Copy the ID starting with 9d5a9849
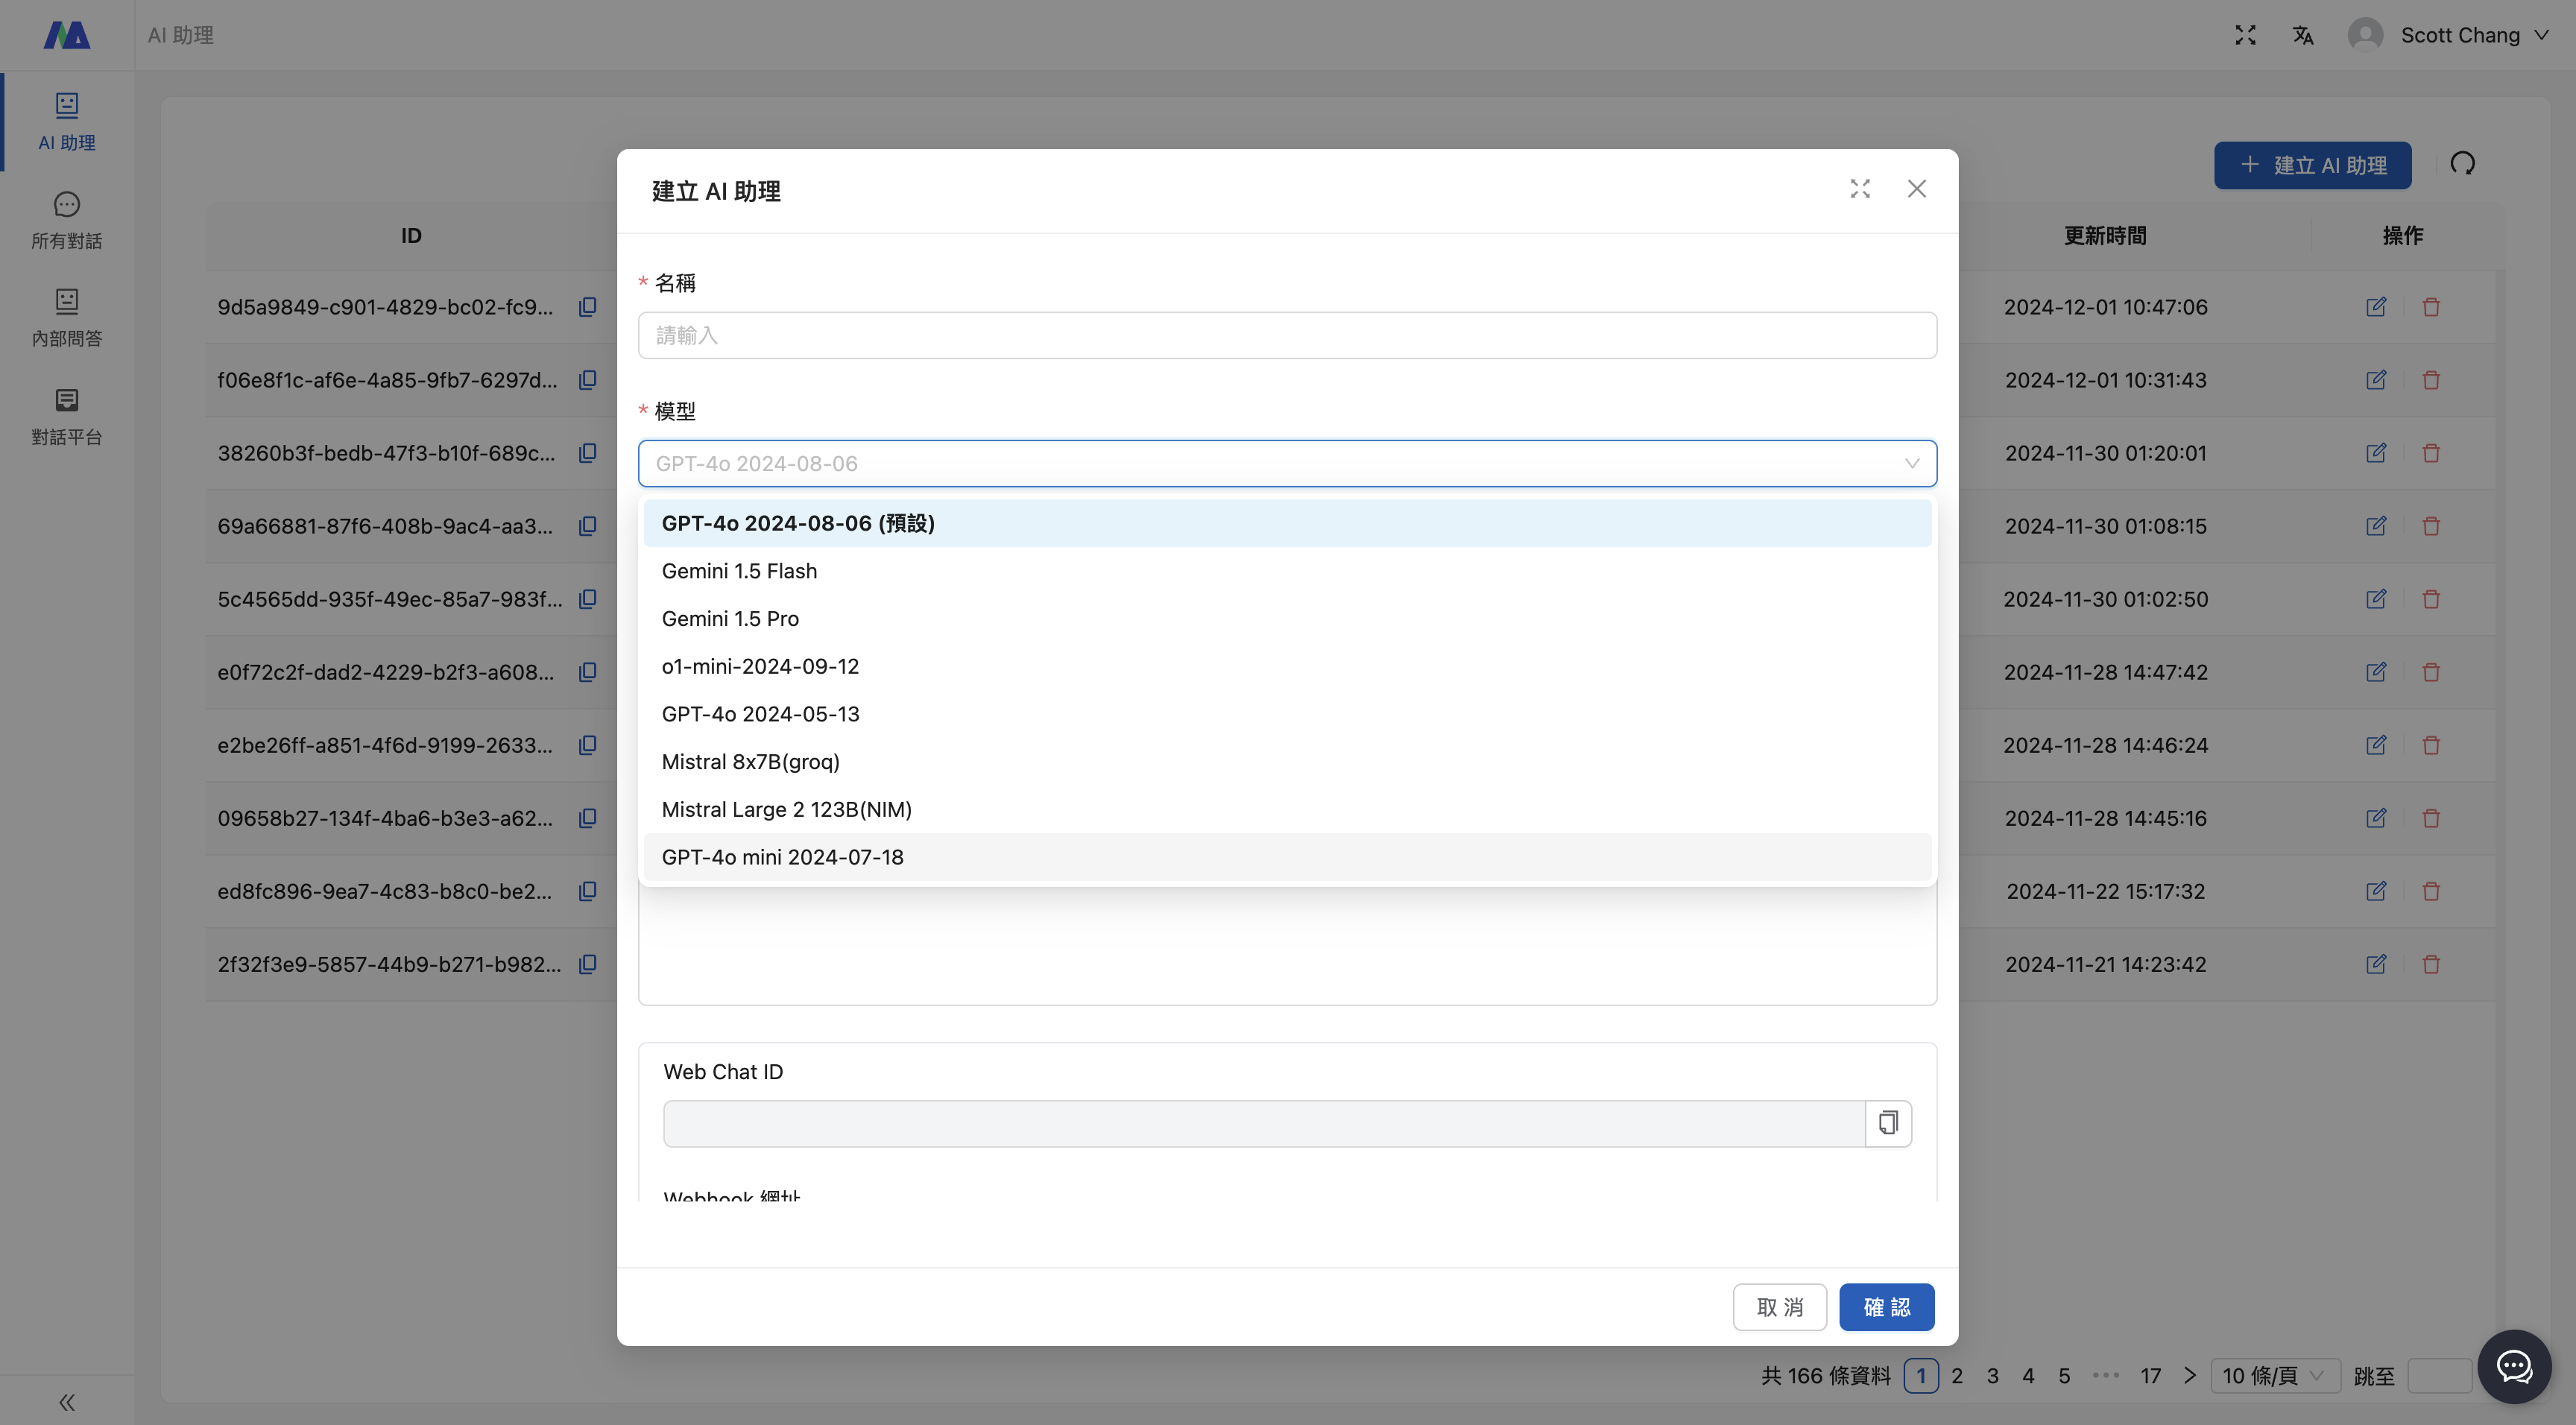The height and width of the screenshot is (1425, 2576). [588, 307]
